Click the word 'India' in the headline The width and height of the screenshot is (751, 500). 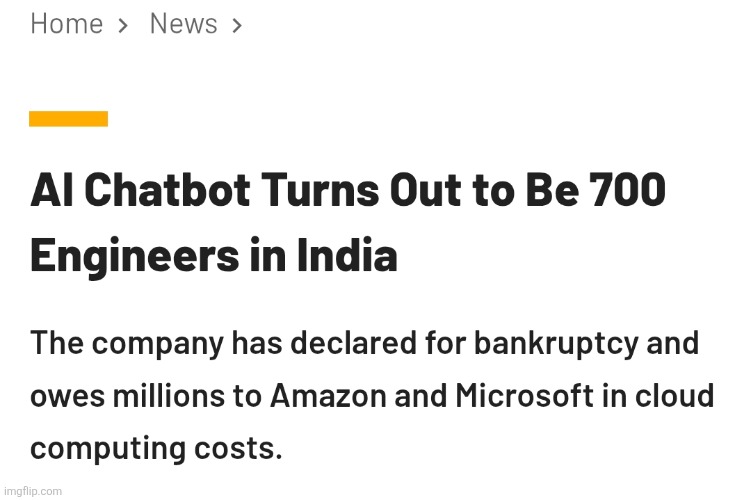tap(347, 255)
